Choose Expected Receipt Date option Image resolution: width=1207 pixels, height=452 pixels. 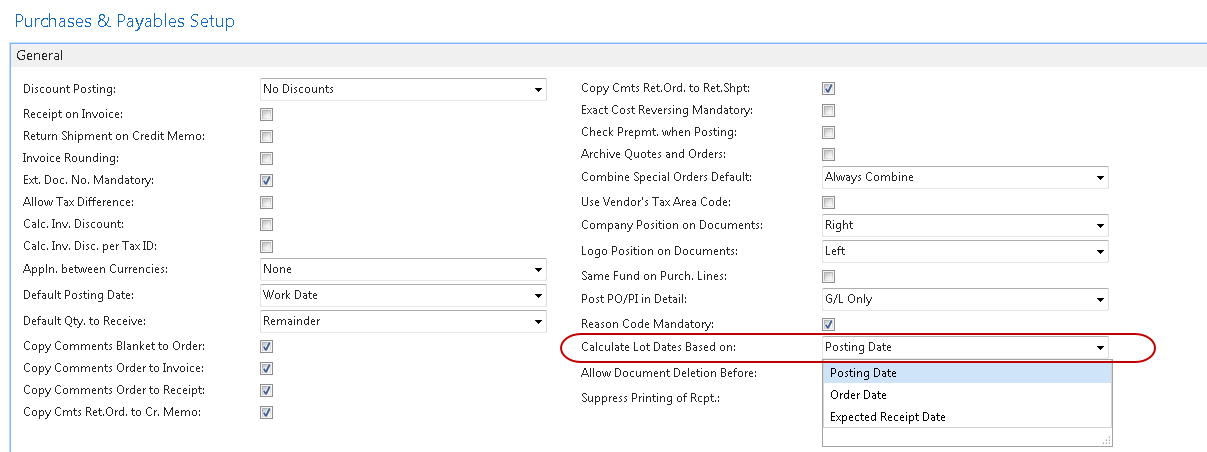(x=887, y=417)
